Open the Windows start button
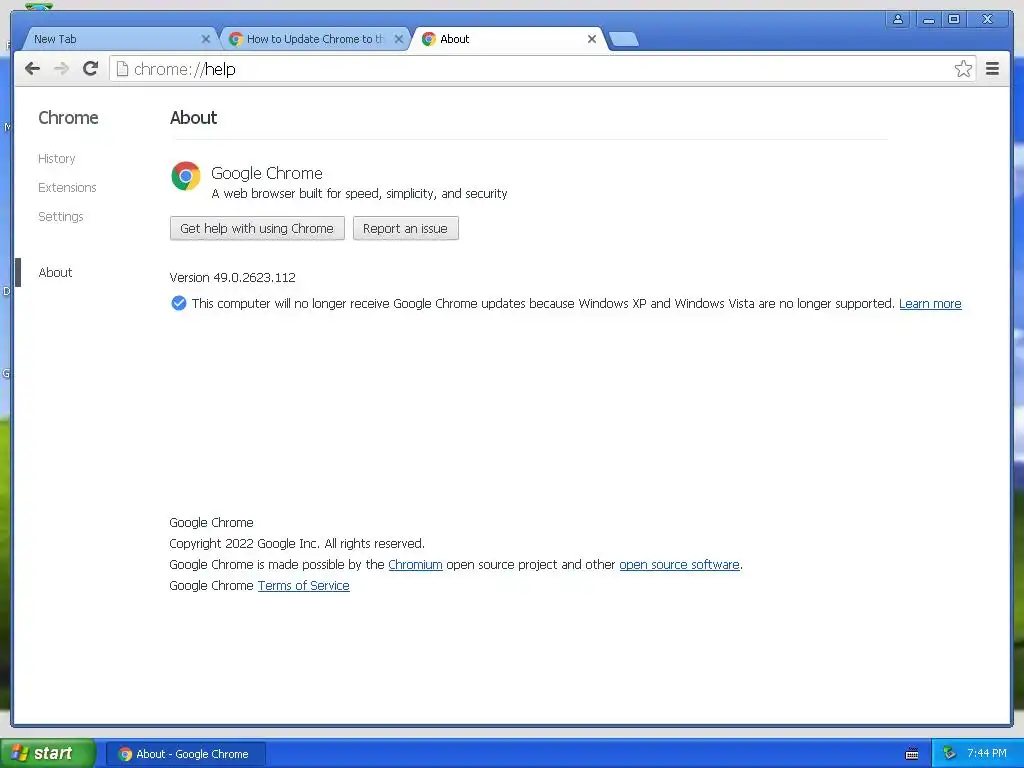 tap(47, 753)
